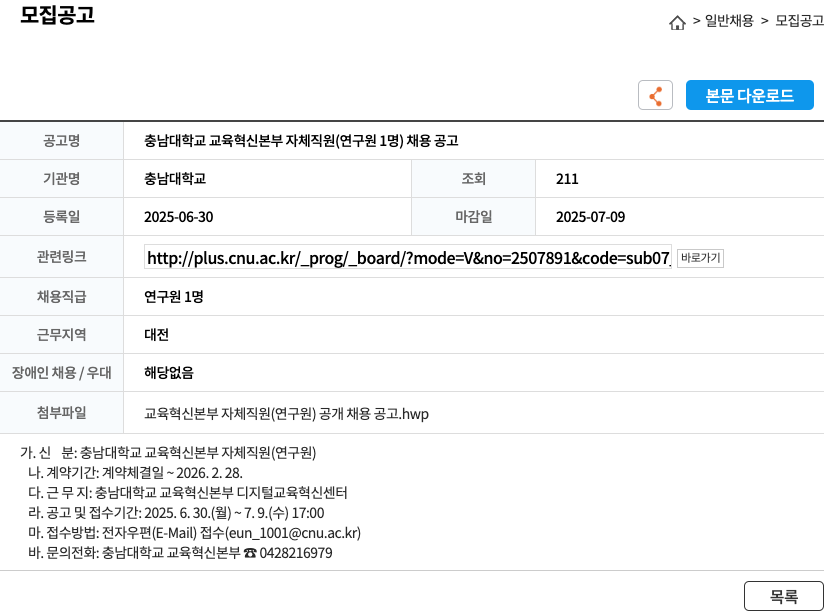The image size is (824, 611).
Task: Open 일반채용 breadcrumb link
Action: point(729,21)
